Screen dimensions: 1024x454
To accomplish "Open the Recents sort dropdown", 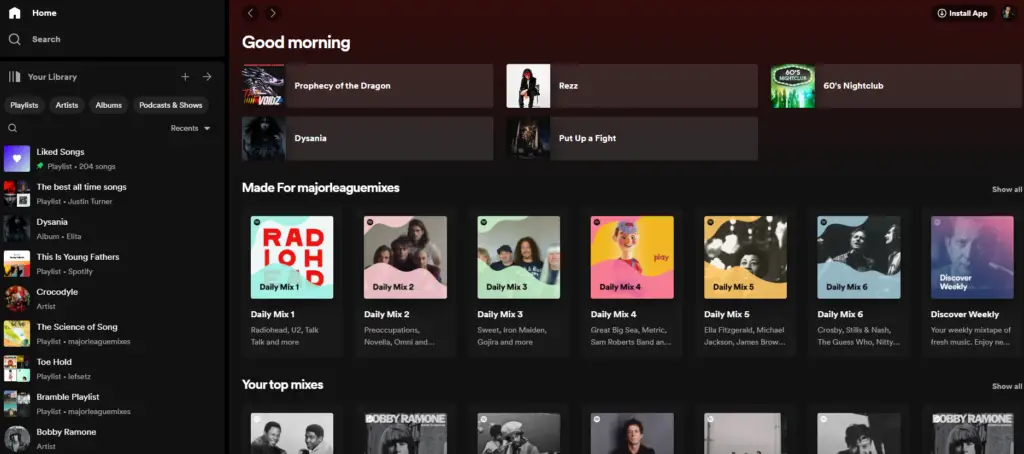I will (191, 128).
